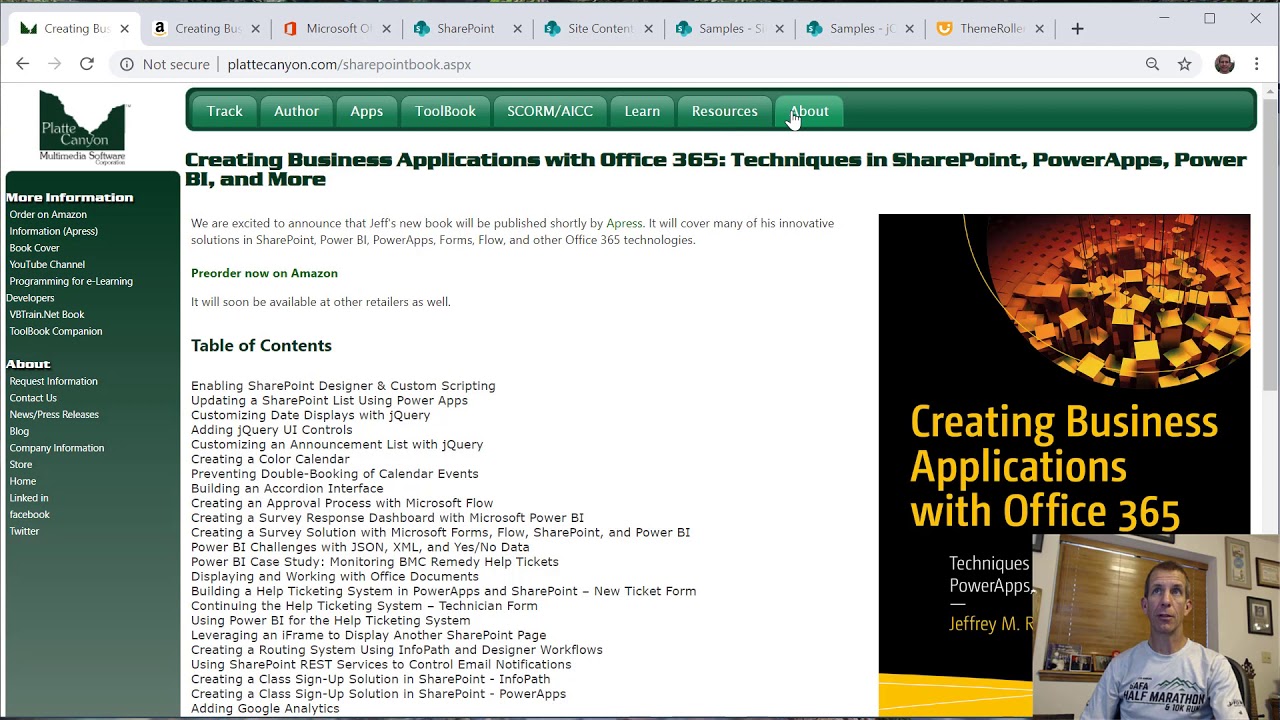This screenshot has width=1280, height=720.
Task: Open the Track menu
Action: [x=225, y=111]
